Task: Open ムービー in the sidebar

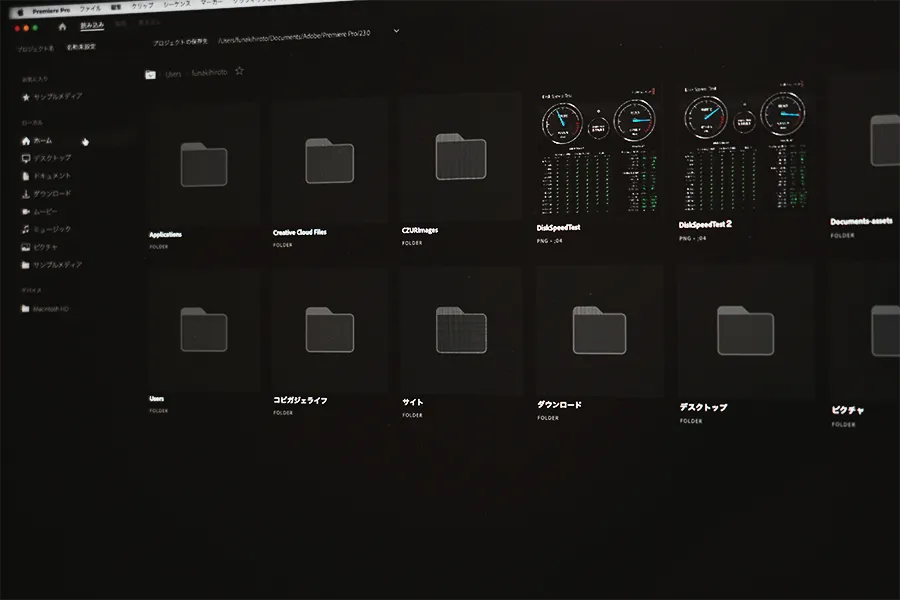Action: (40, 211)
